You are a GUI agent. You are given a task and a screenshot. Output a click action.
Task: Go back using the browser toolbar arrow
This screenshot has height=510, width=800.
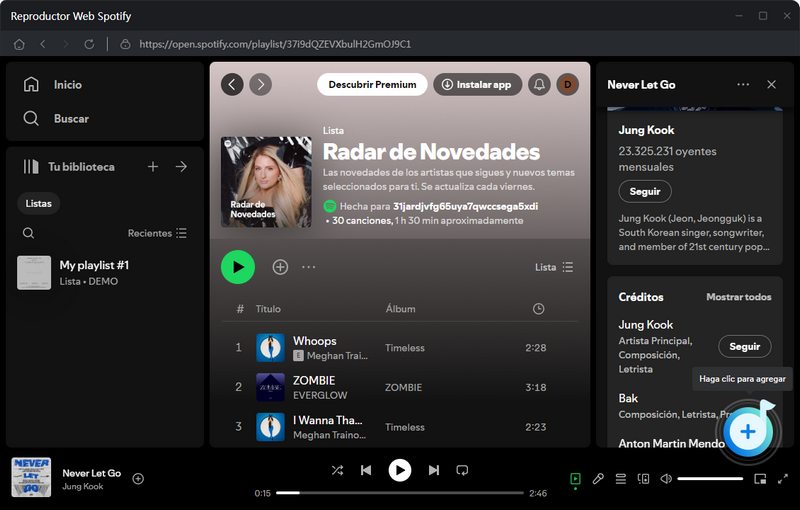pos(43,44)
